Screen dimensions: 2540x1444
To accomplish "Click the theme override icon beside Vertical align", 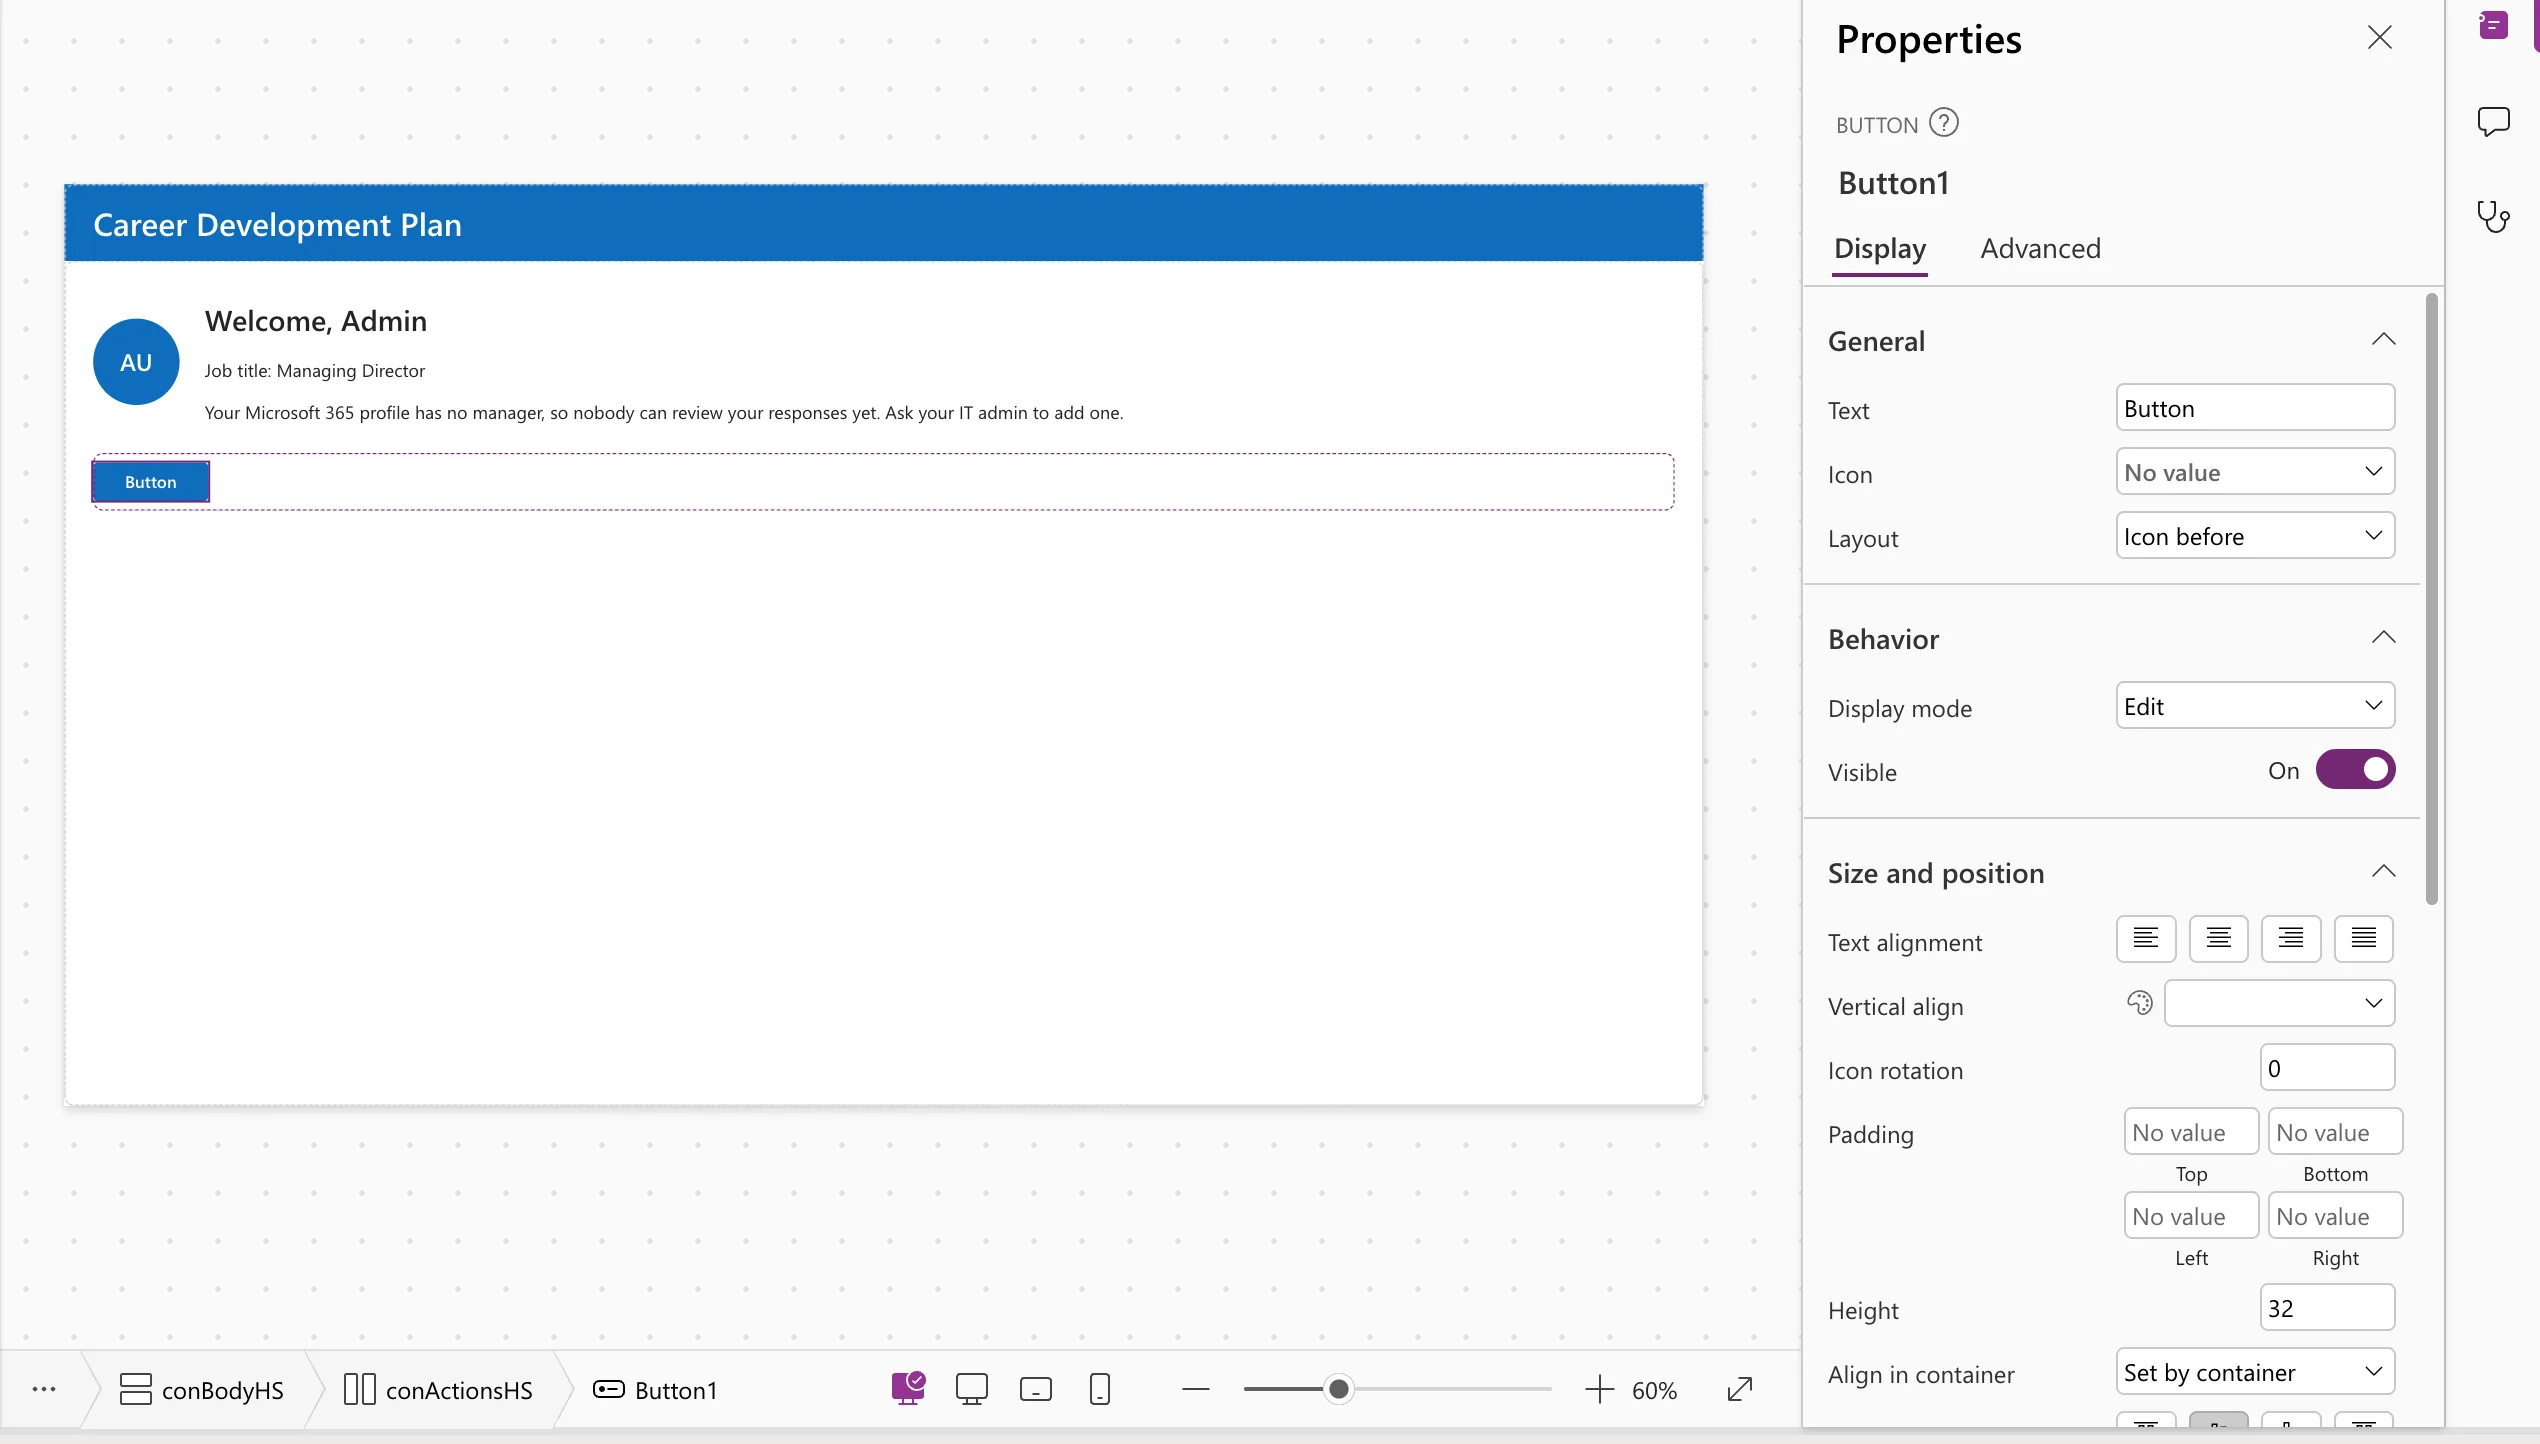I will point(2139,1003).
